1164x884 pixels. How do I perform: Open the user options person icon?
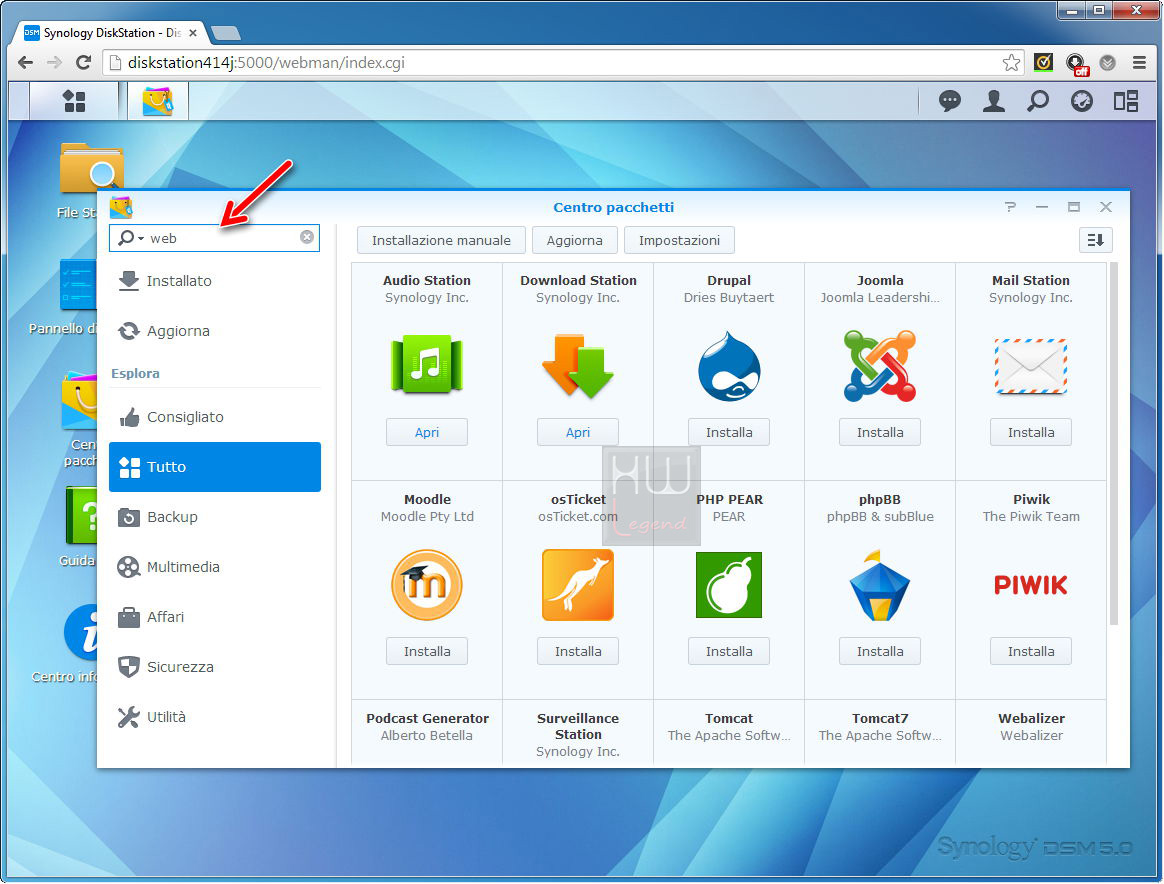pyautogui.click(x=993, y=101)
